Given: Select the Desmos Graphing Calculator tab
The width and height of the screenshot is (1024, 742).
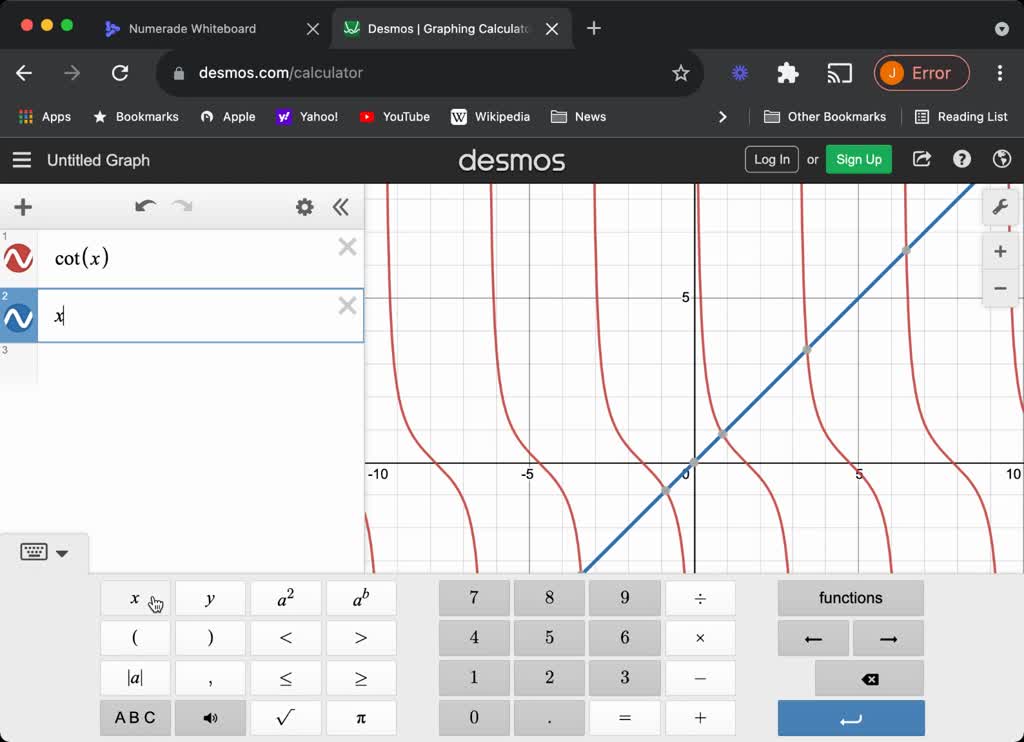Looking at the screenshot, I should pyautogui.click(x=449, y=29).
